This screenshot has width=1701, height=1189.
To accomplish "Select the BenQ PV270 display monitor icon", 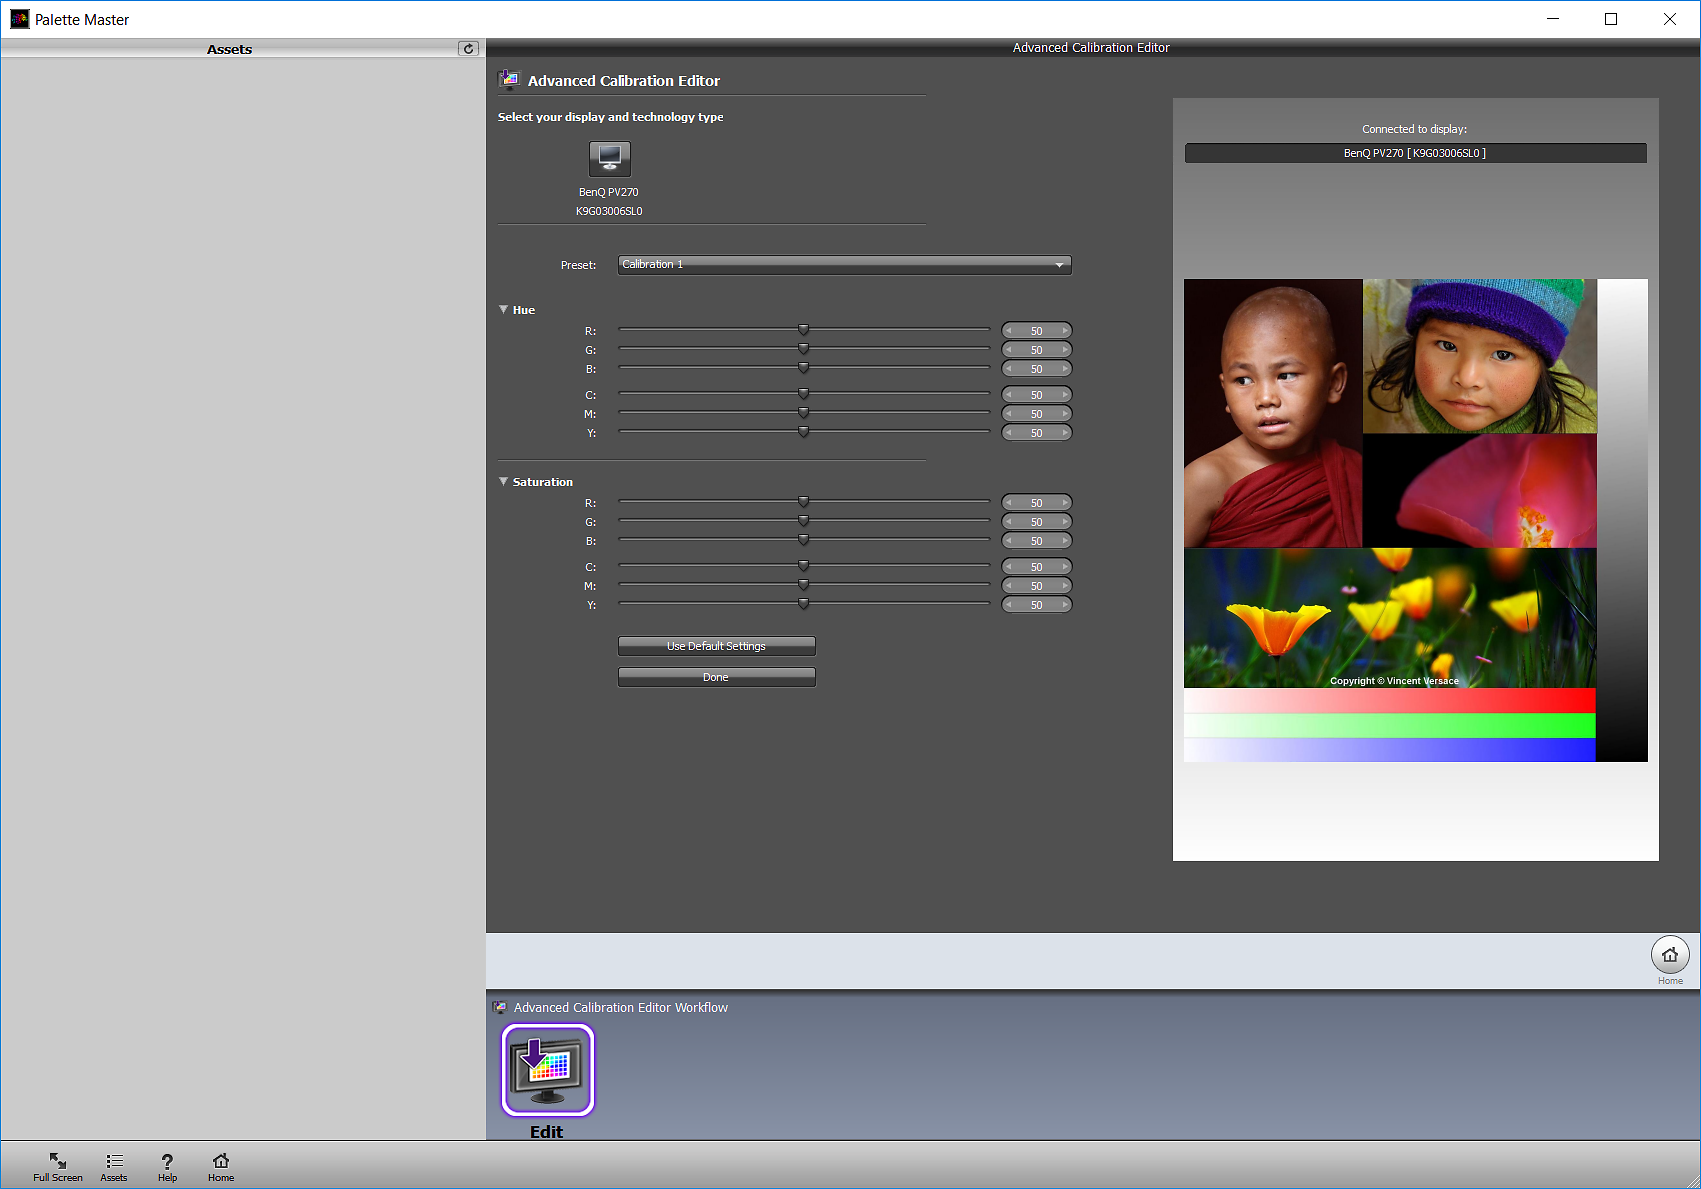I will point(609,158).
